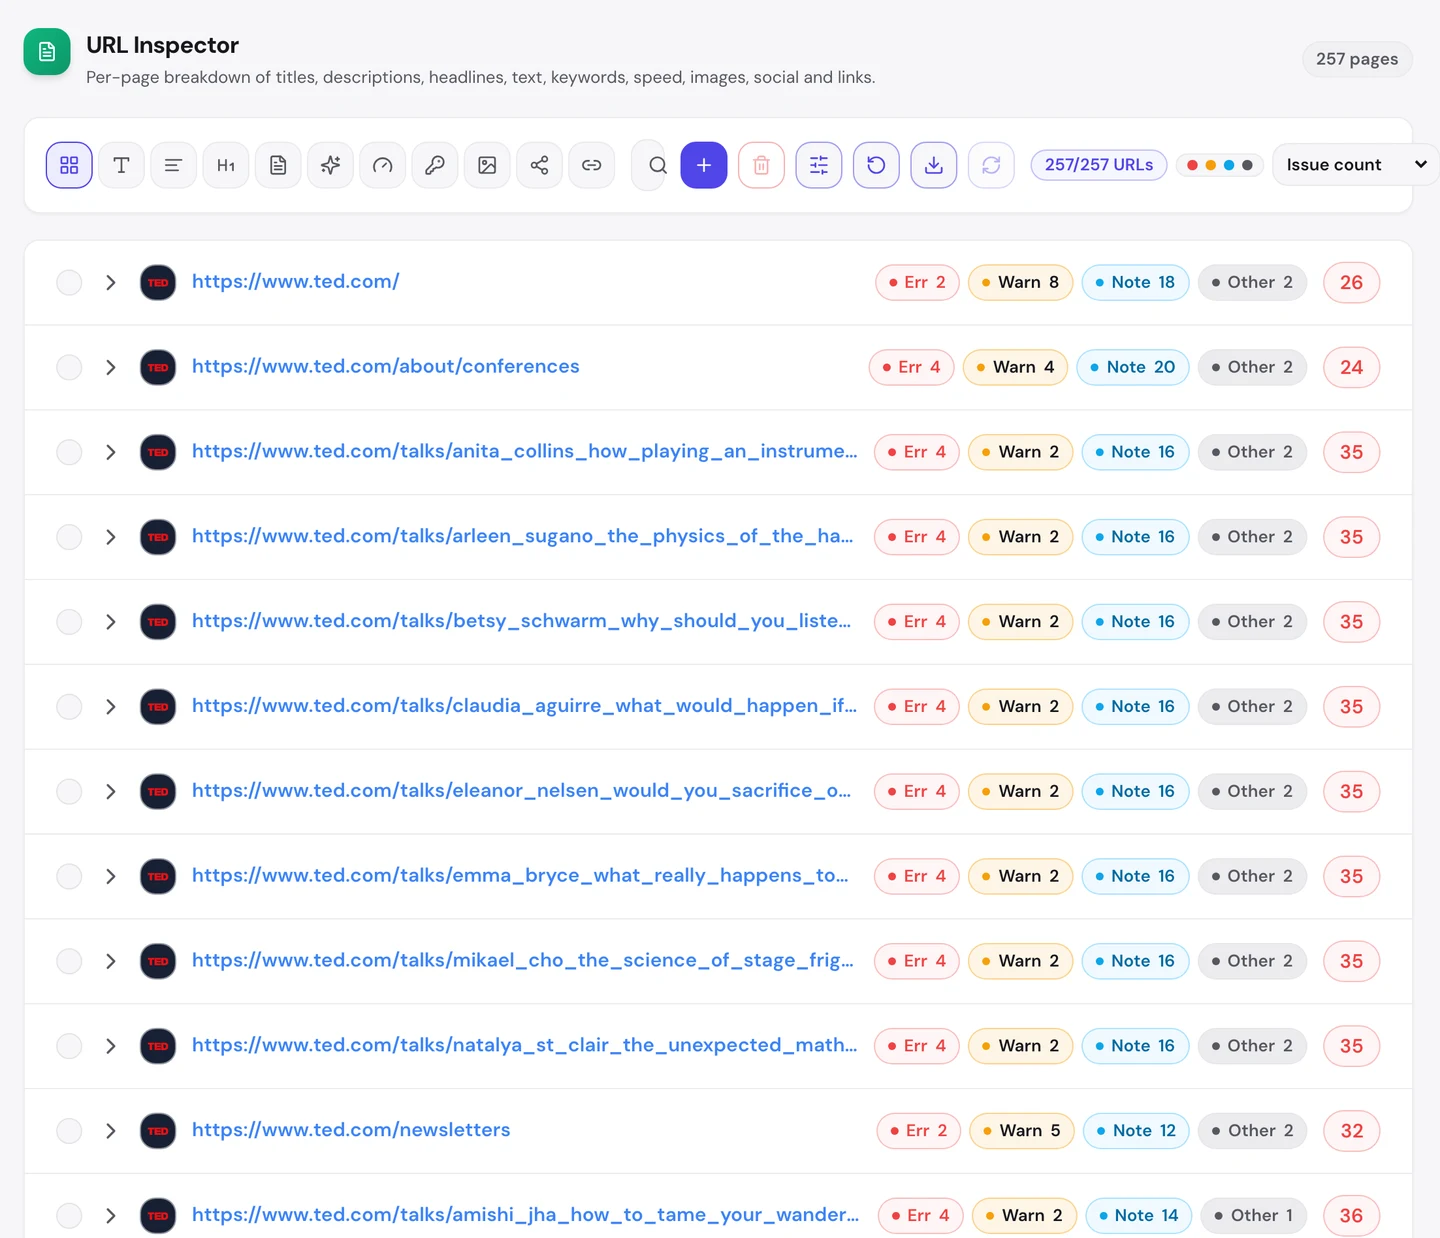Open the filter sliders settings icon
Screen dimensions: 1440x1238
[819, 165]
